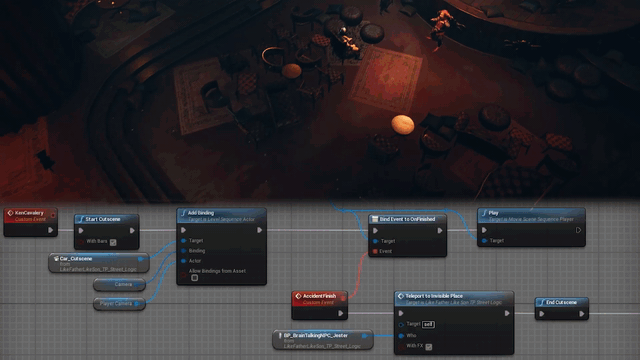Image resolution: width=640 pixels, height=360 pixels.
Task: Toggle the With FX checkbox
Action: 429,347
